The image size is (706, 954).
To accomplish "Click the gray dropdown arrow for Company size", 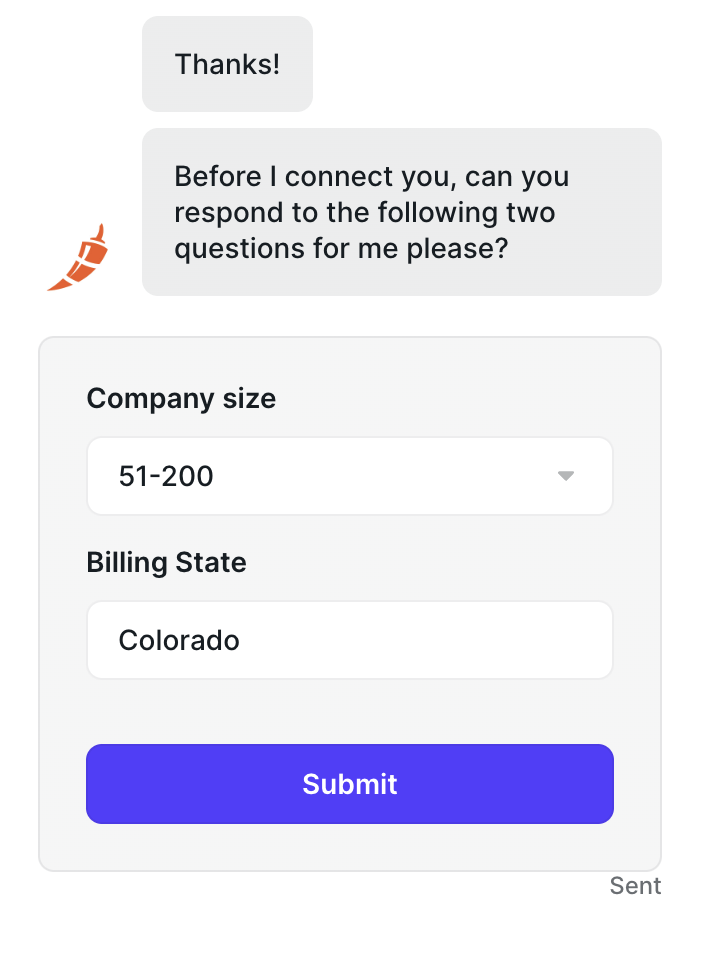I will coord(566,476).
